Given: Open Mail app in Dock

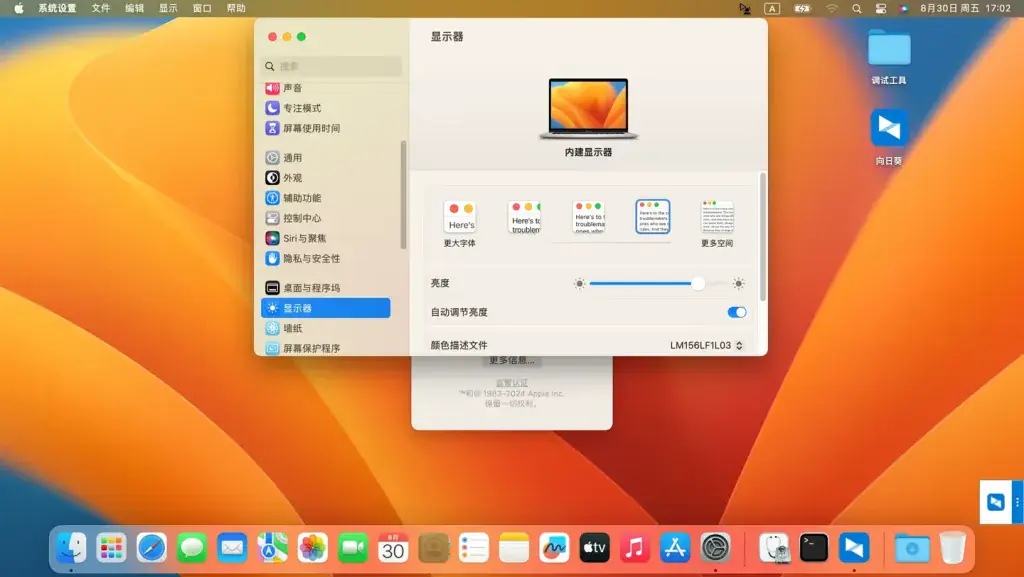Looking at the screenshot, I should 232,547.
